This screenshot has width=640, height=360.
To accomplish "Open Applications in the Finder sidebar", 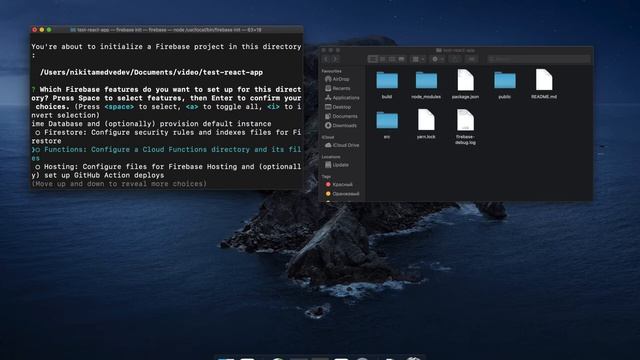I will (342, 98).
